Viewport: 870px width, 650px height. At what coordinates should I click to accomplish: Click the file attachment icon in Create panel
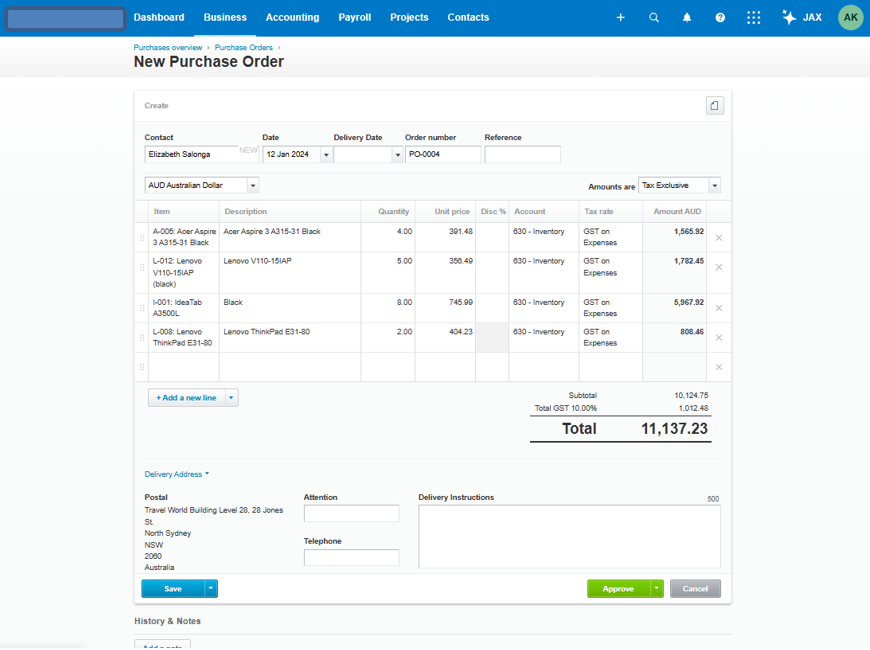(714, 105)
